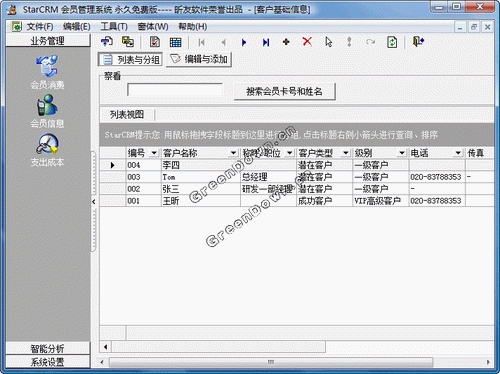This screenshot has width=500, height=374.
Task: Minimize the inner child window
Action: [460, 27]
